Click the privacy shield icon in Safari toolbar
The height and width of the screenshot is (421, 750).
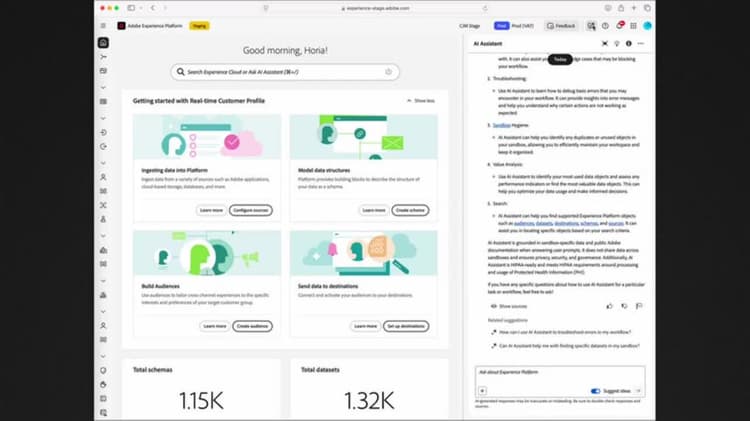pyautogui.click(x=266, y=8)
